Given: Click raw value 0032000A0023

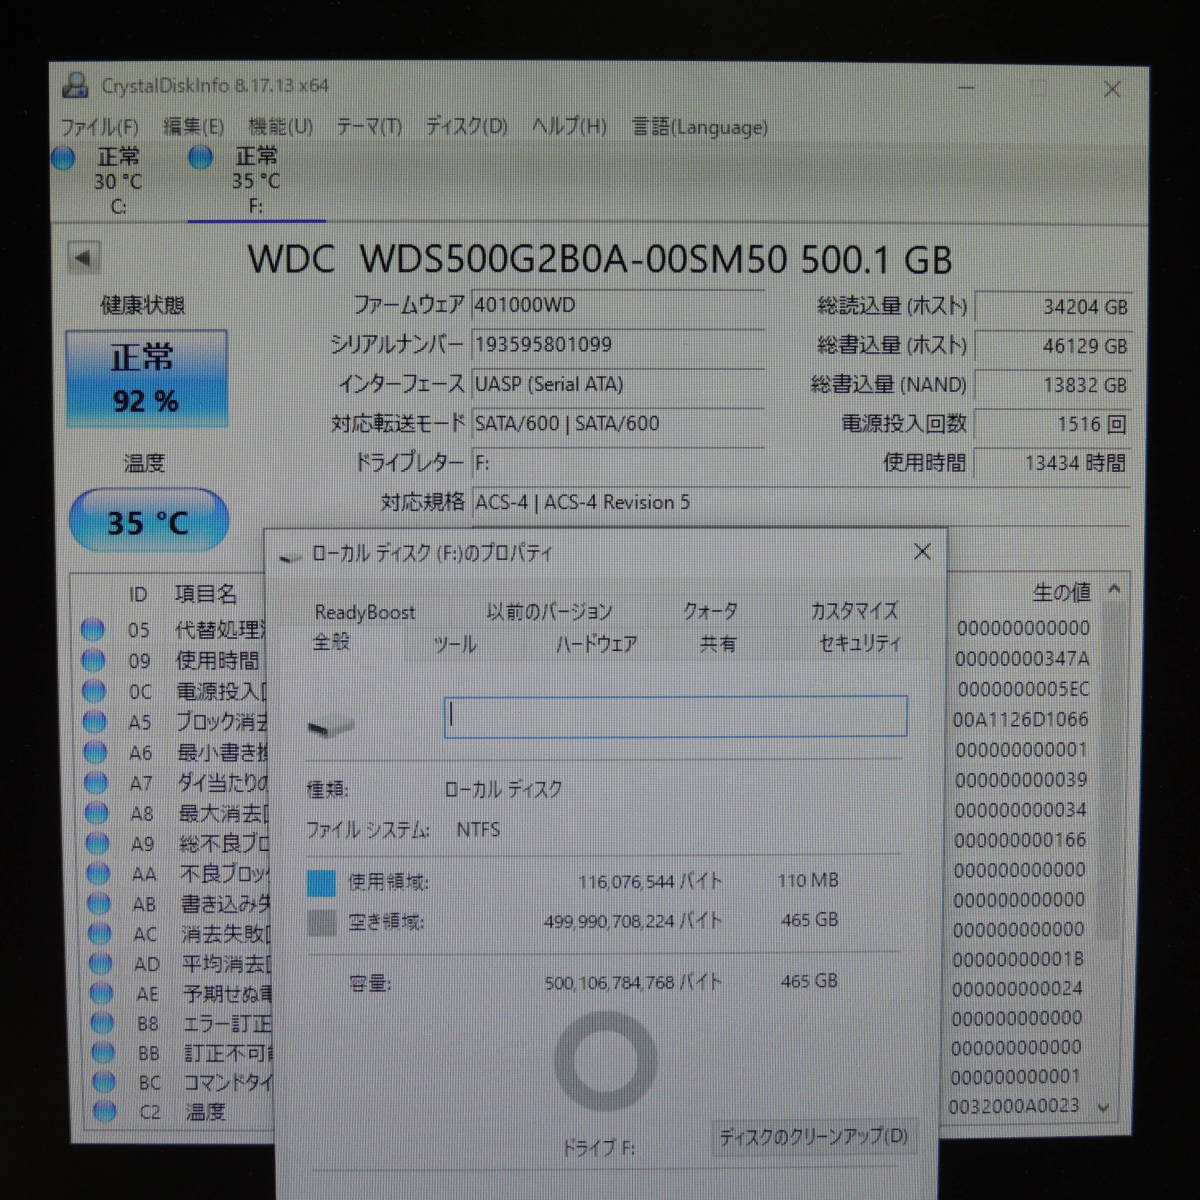Looking at the screenshot, I should [1014, 1106].
